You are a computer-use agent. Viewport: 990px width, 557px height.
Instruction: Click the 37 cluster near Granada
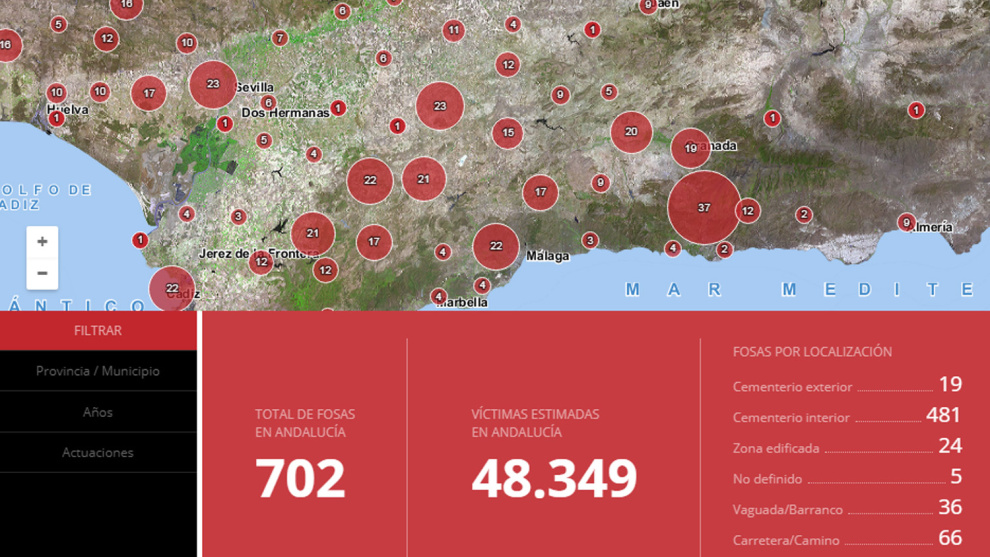pyautogui.click(x=704, y=208)
